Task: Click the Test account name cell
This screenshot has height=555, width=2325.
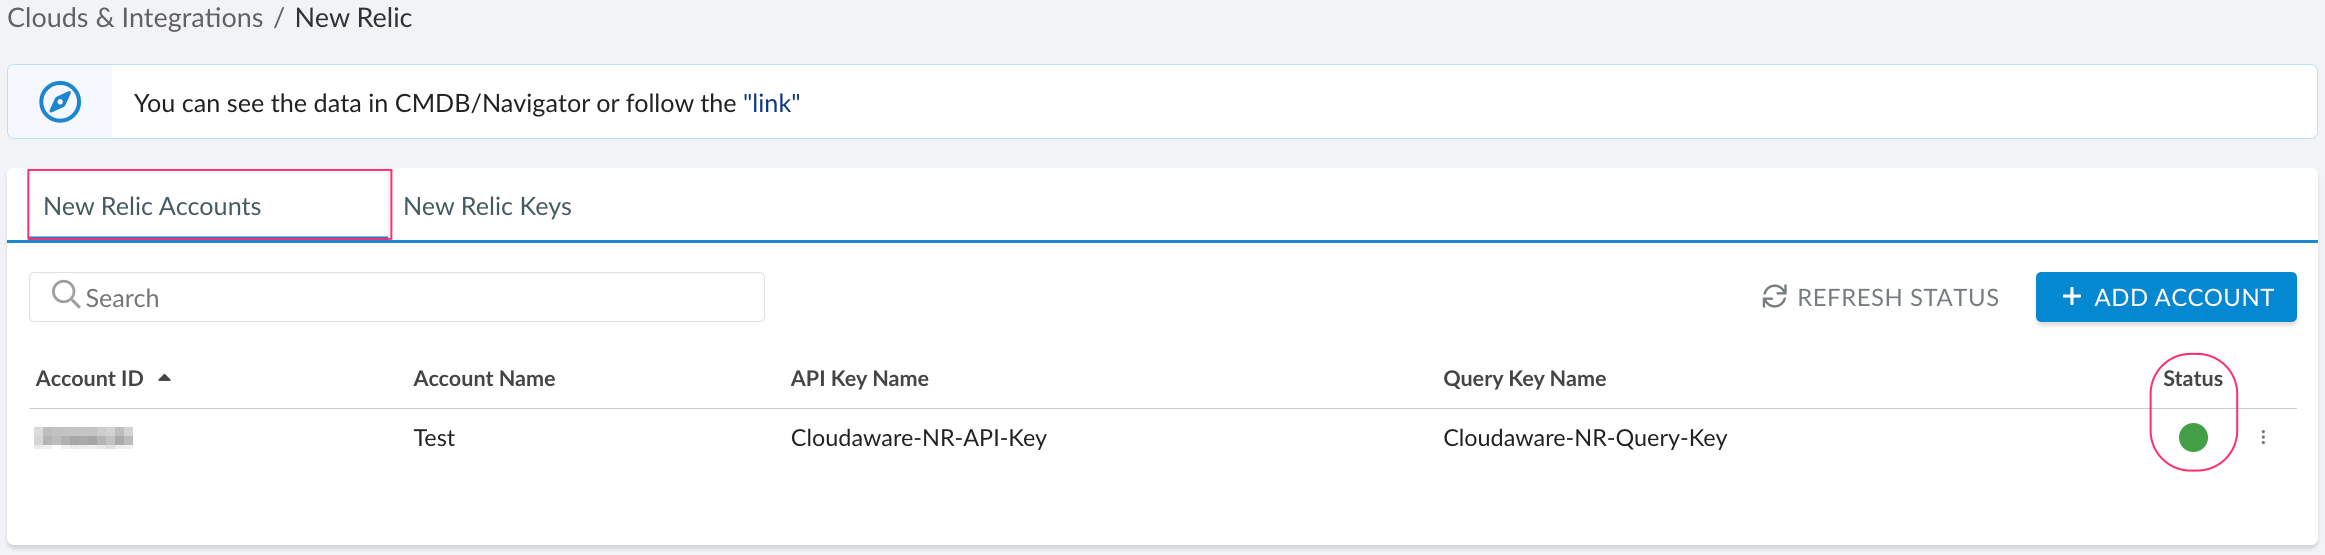Action: pyautogui.click(x=434, y=438)
